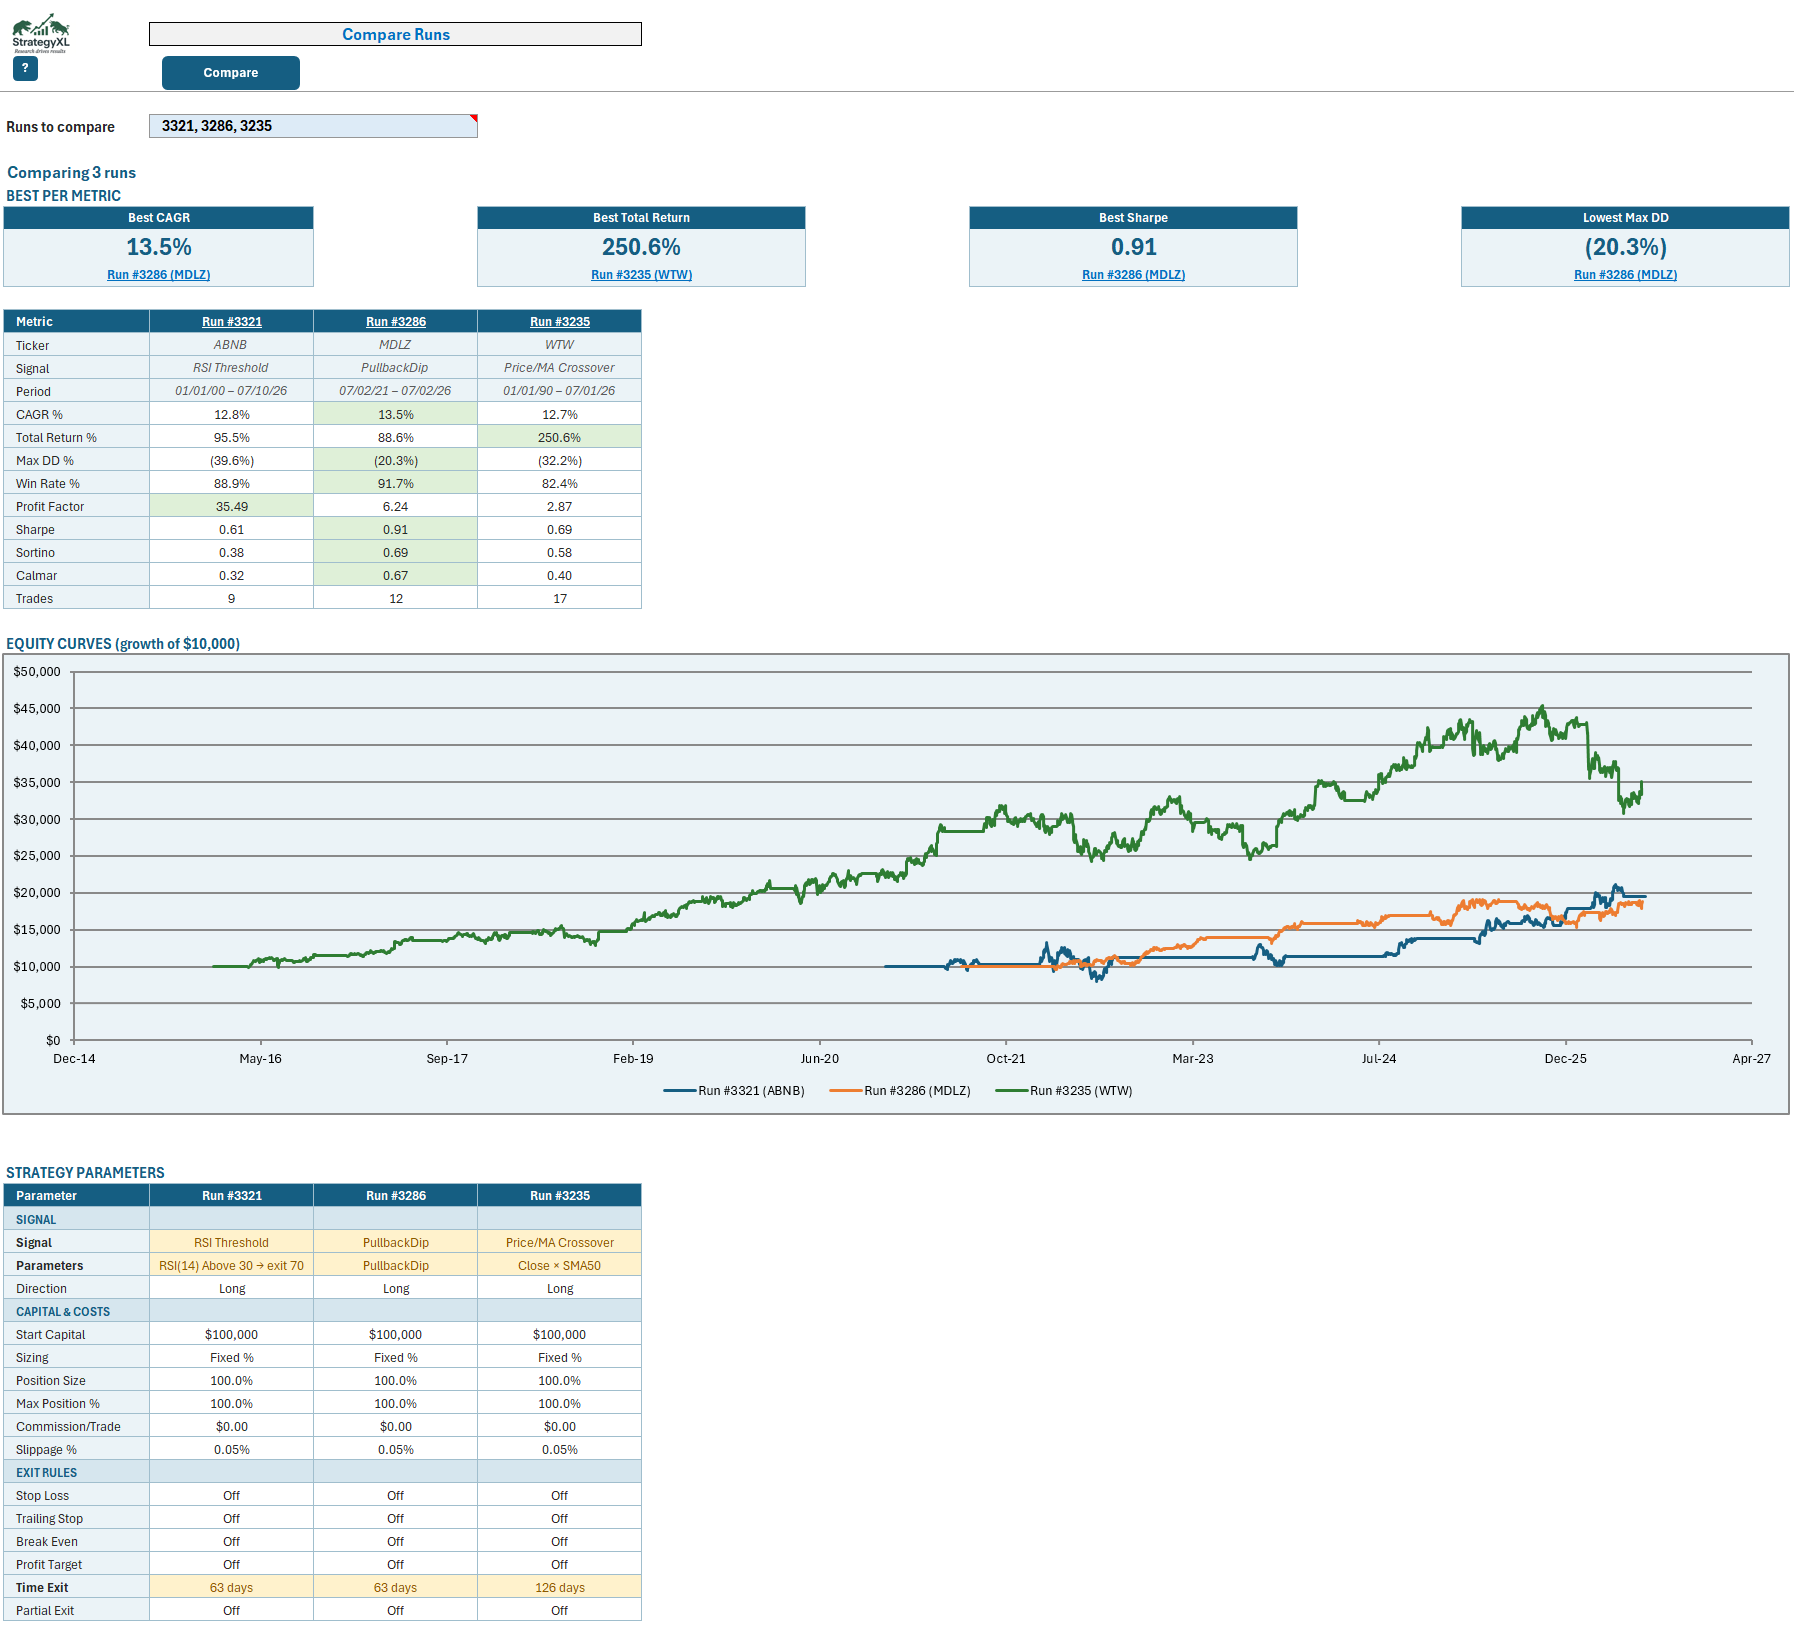Click the Run #3321 (ABNB) legend marker
Screen dimensions: 1794x1633
click(680, 1091)
